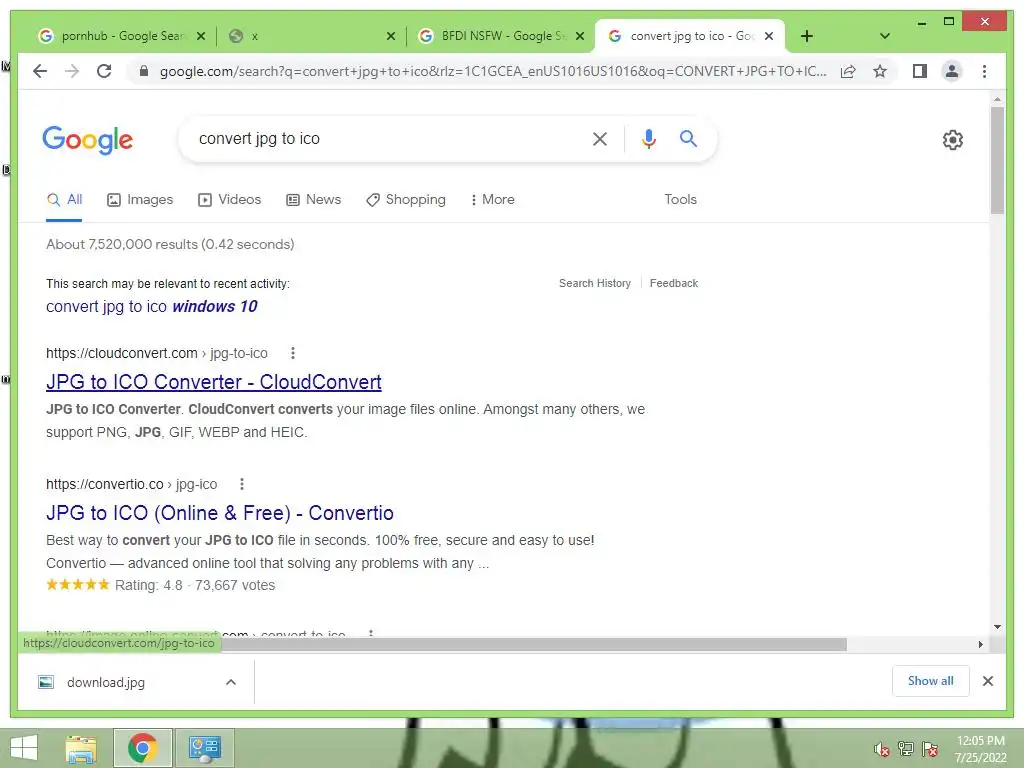The height and width of the screenshot is (768, 1024).
Task: Close the tab titled x
Action: 391,36
